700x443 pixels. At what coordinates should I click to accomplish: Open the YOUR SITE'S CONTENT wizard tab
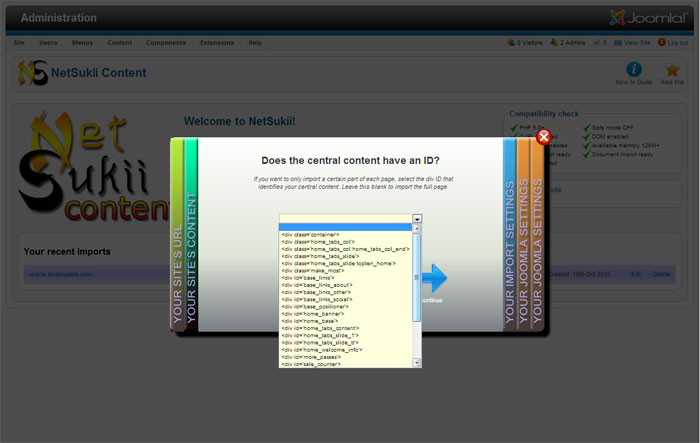point(191,234)
